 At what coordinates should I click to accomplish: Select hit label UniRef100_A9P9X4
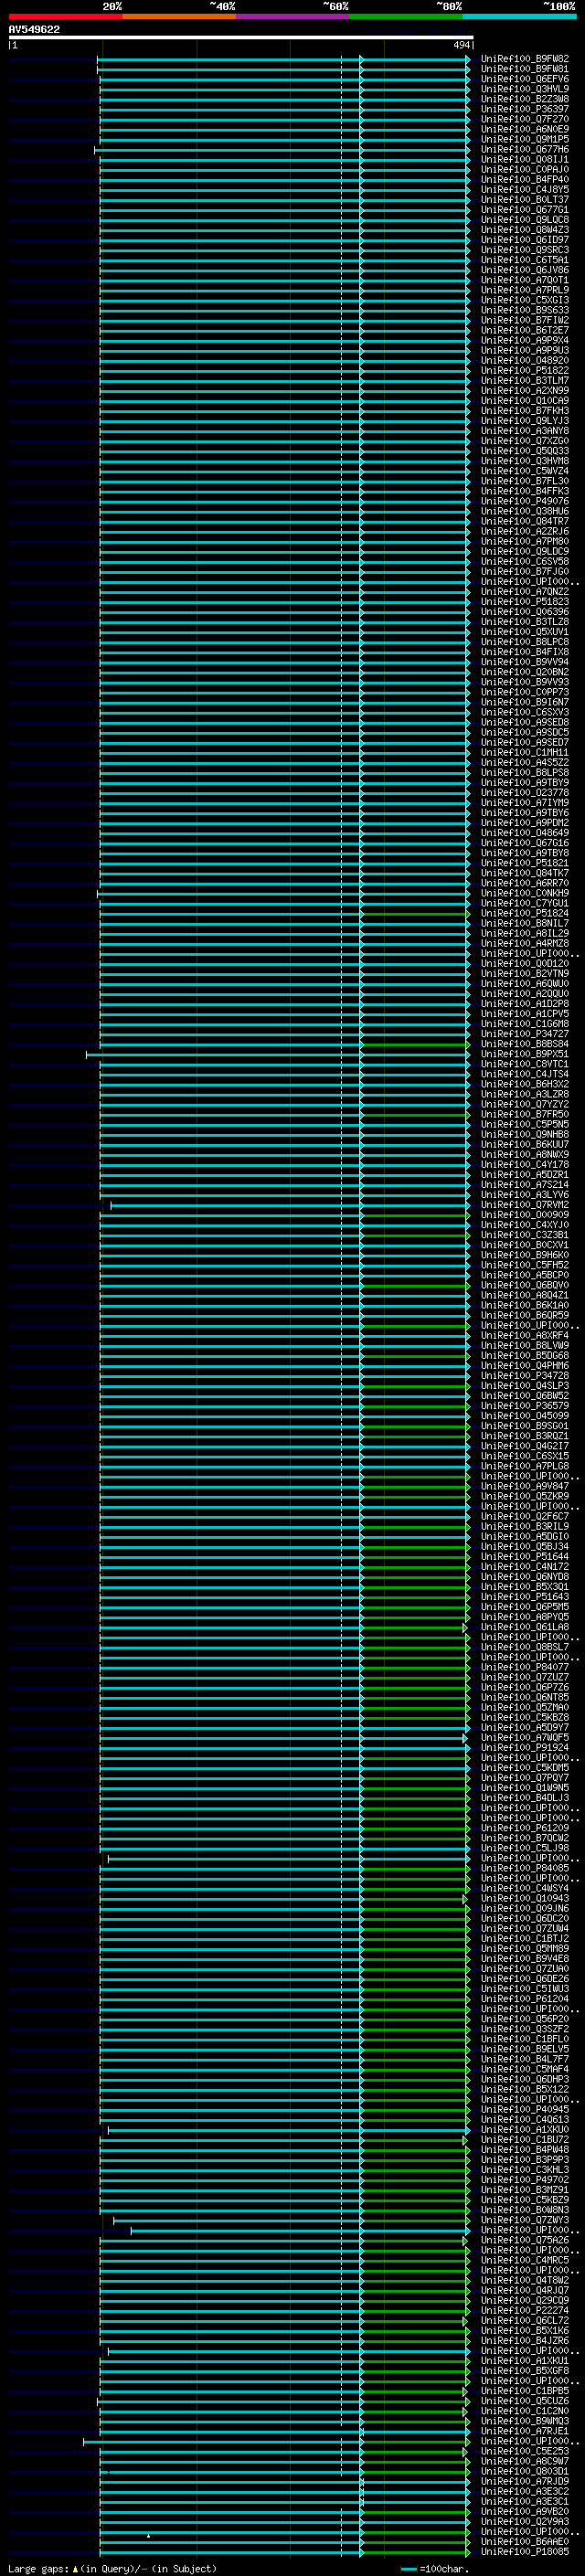(524, 340)
